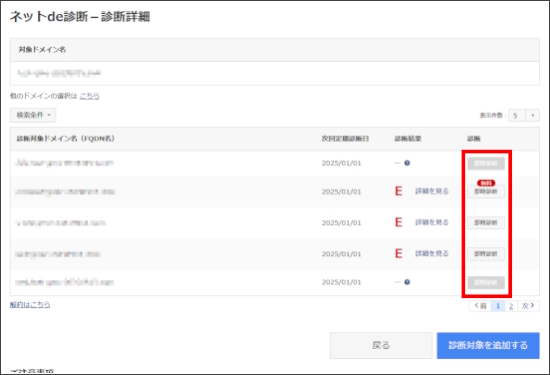550x375 pixels.
Task: Click the 診断 column header
Action: click(474, 139)
